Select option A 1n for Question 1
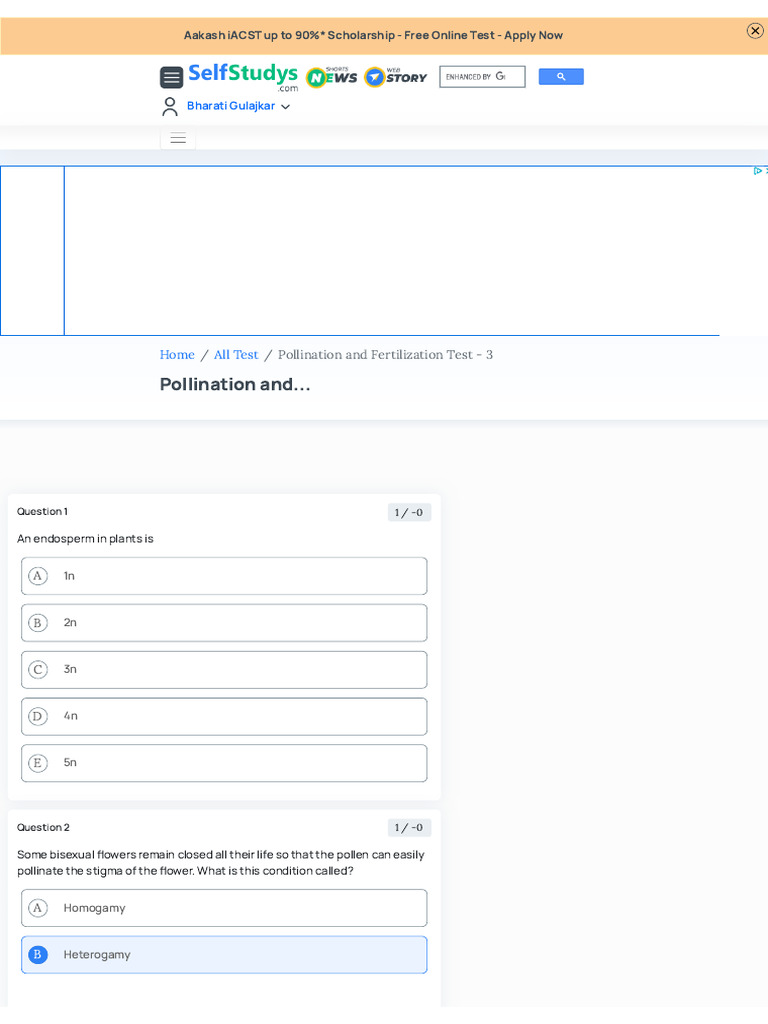This screenshot has height=1024, width=768. point(224,576)
